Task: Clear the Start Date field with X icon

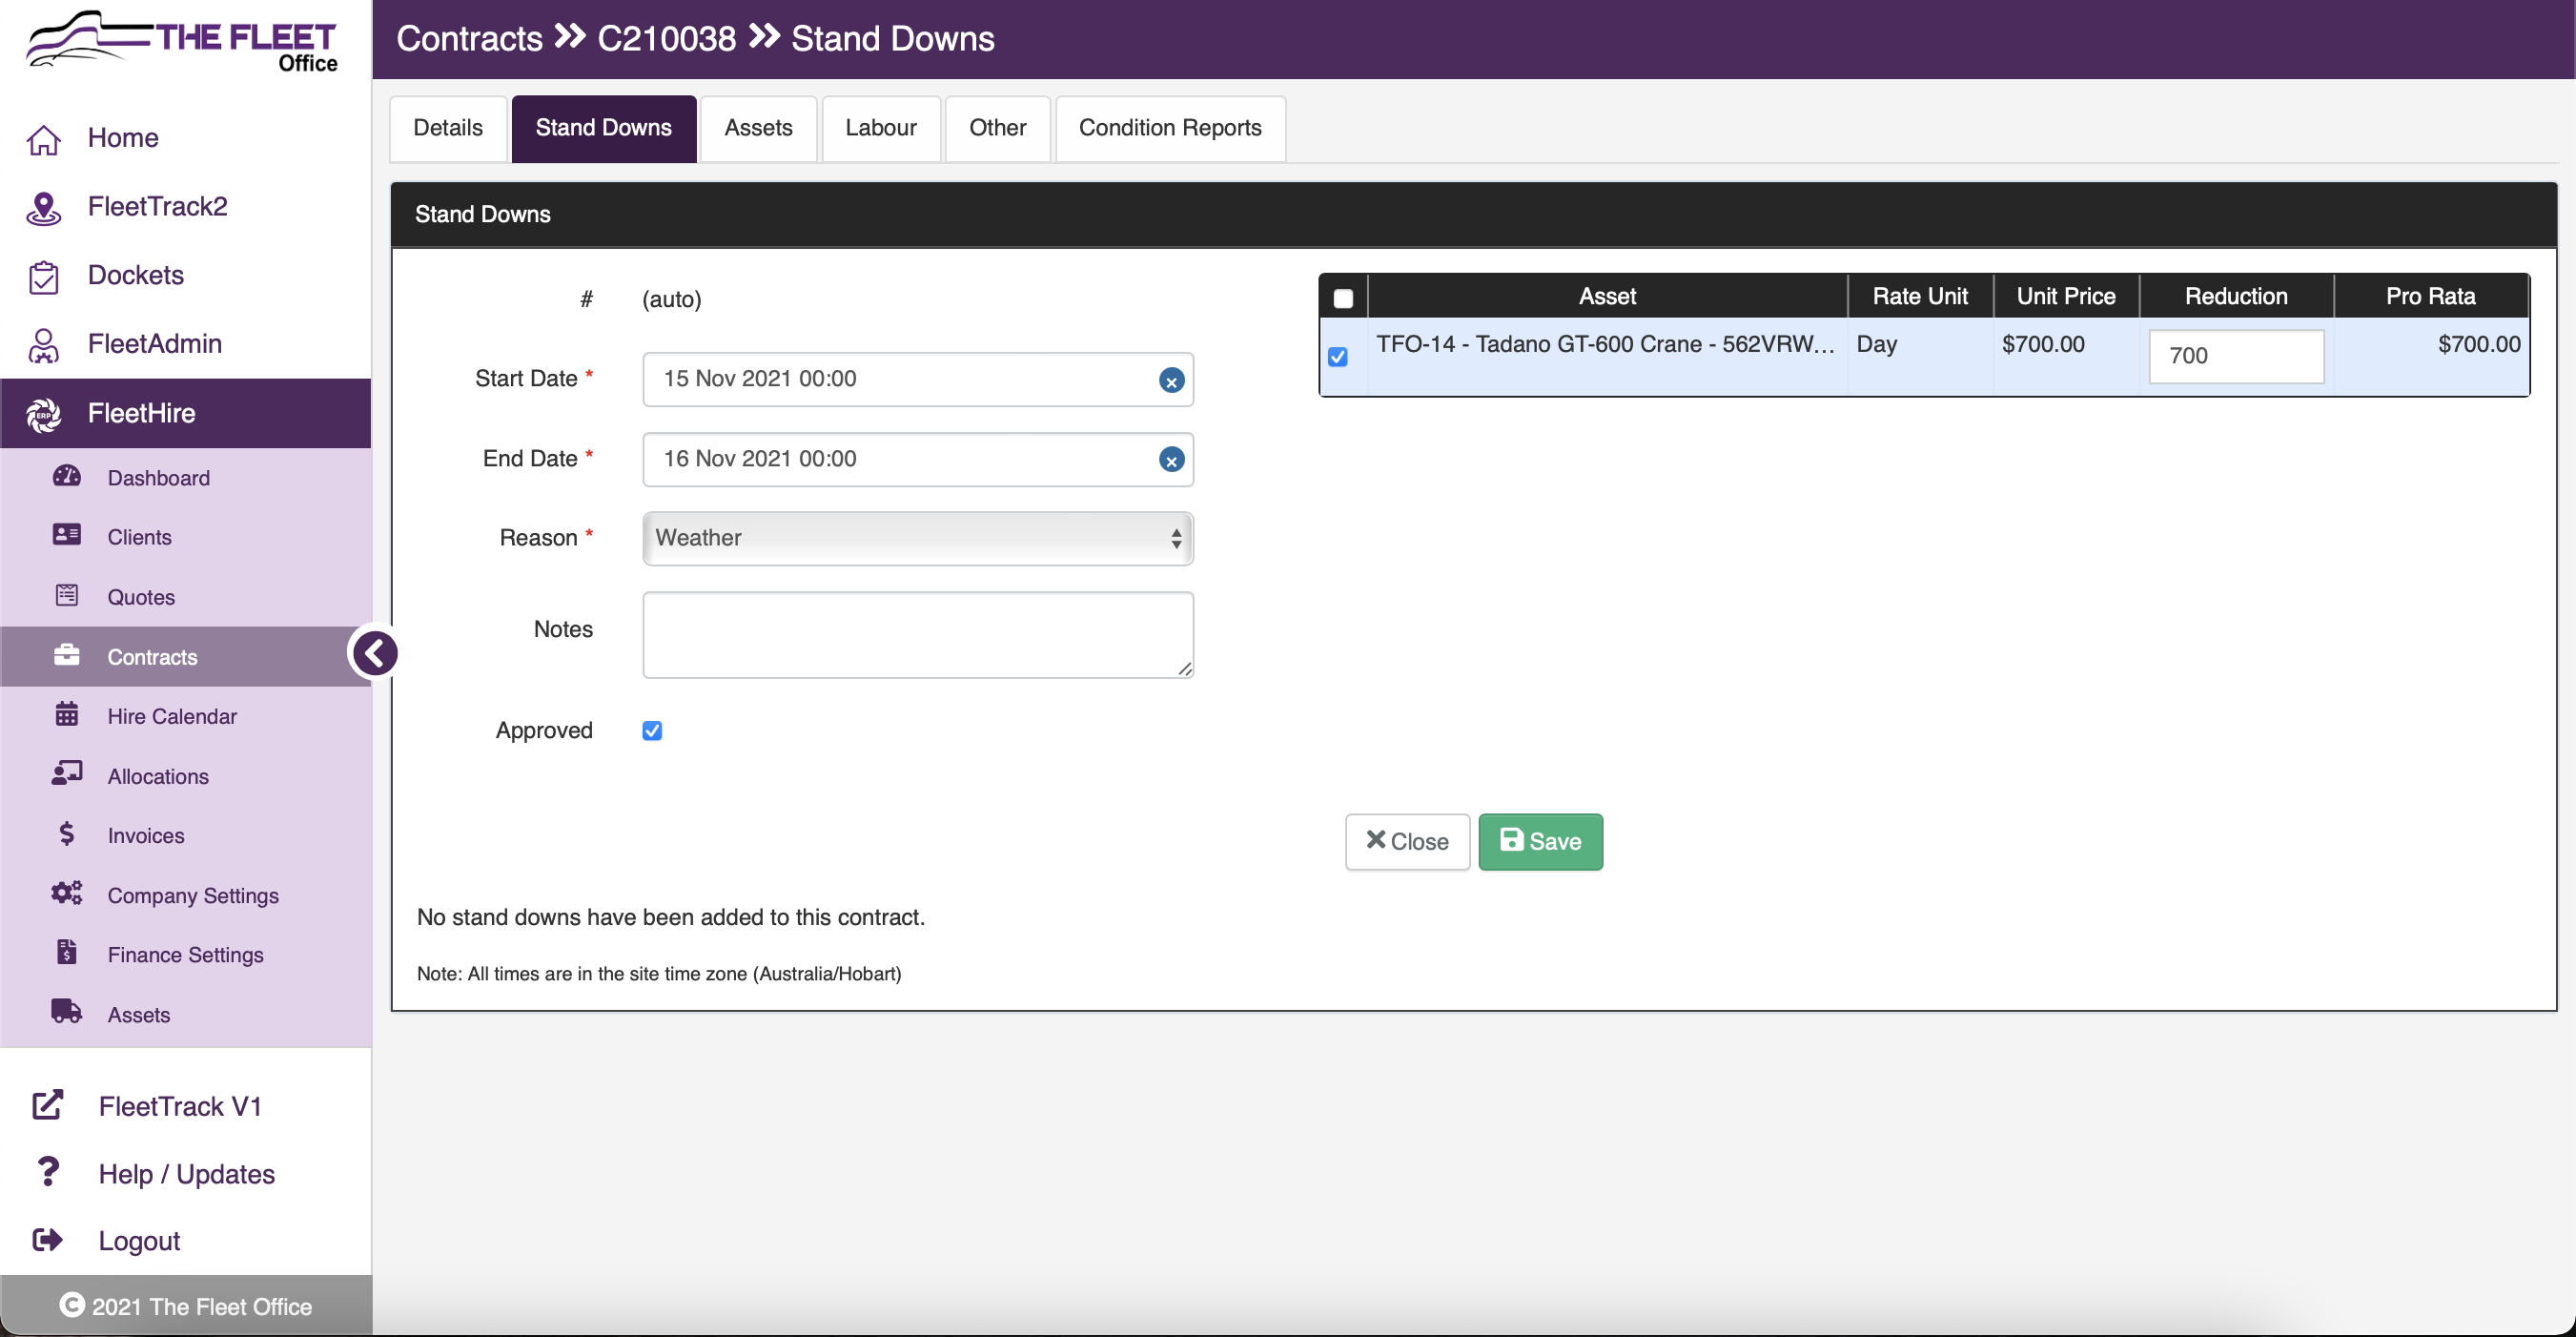Action: (x=1171, y=380)
